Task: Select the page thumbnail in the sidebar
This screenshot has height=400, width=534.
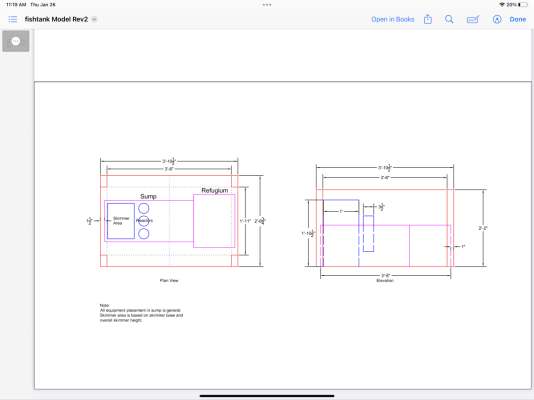Action: [x=16, y=41]
